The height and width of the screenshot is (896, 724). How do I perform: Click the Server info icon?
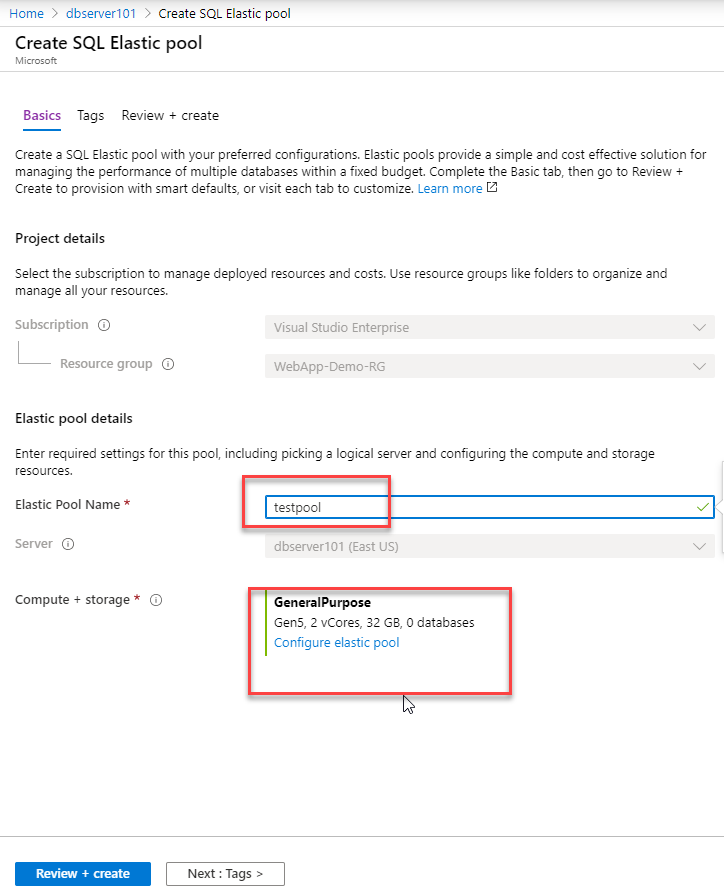tap(68, 544)
